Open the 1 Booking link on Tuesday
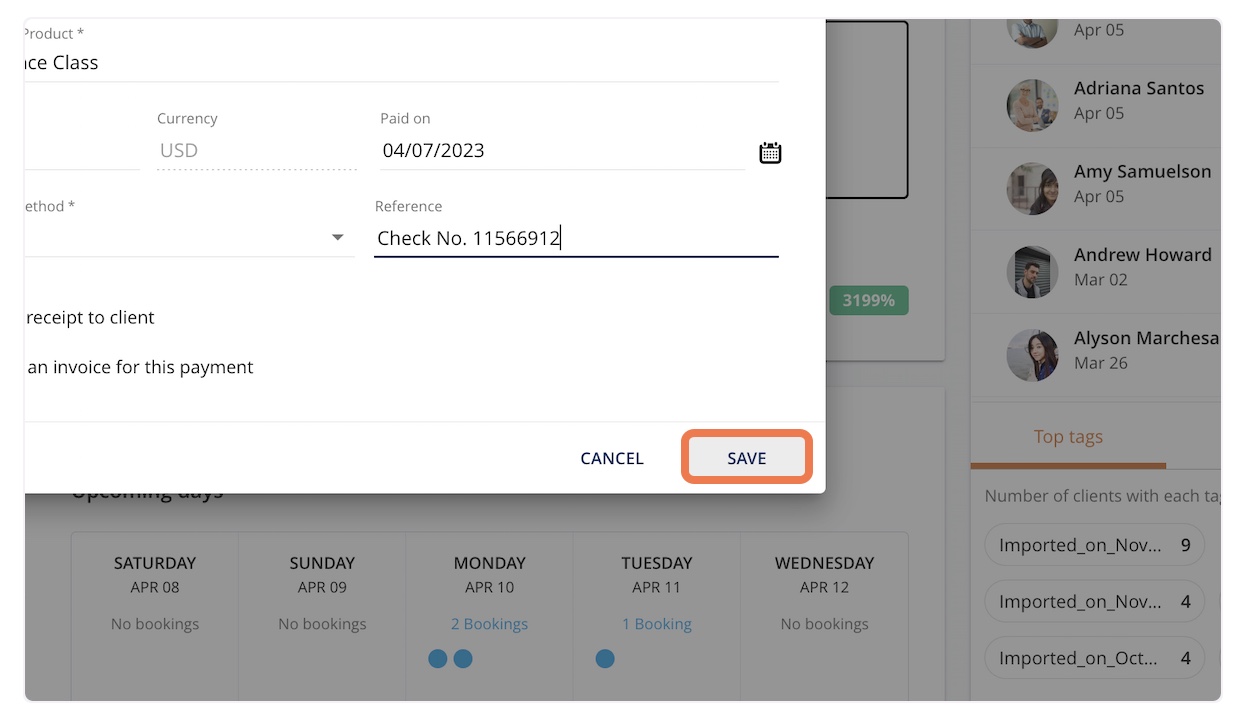This screenshot has height=716, width=1244. [x=656, y=624]
